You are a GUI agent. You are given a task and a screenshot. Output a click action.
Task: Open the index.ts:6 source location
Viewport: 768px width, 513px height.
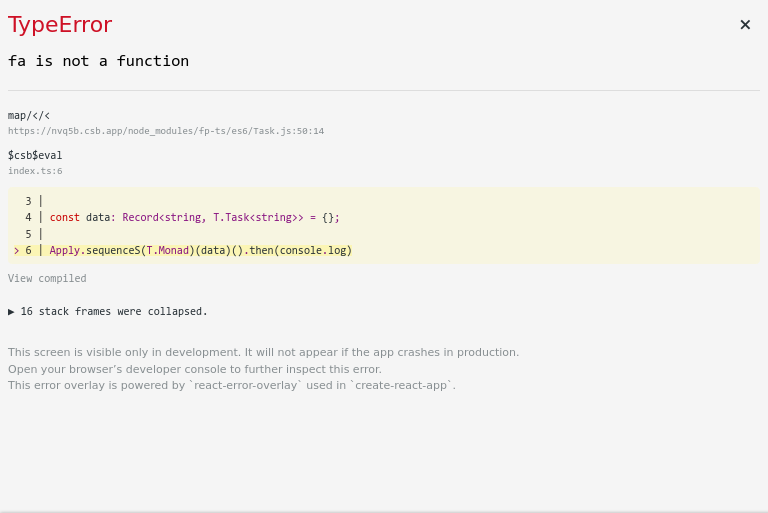coord(35,171)
